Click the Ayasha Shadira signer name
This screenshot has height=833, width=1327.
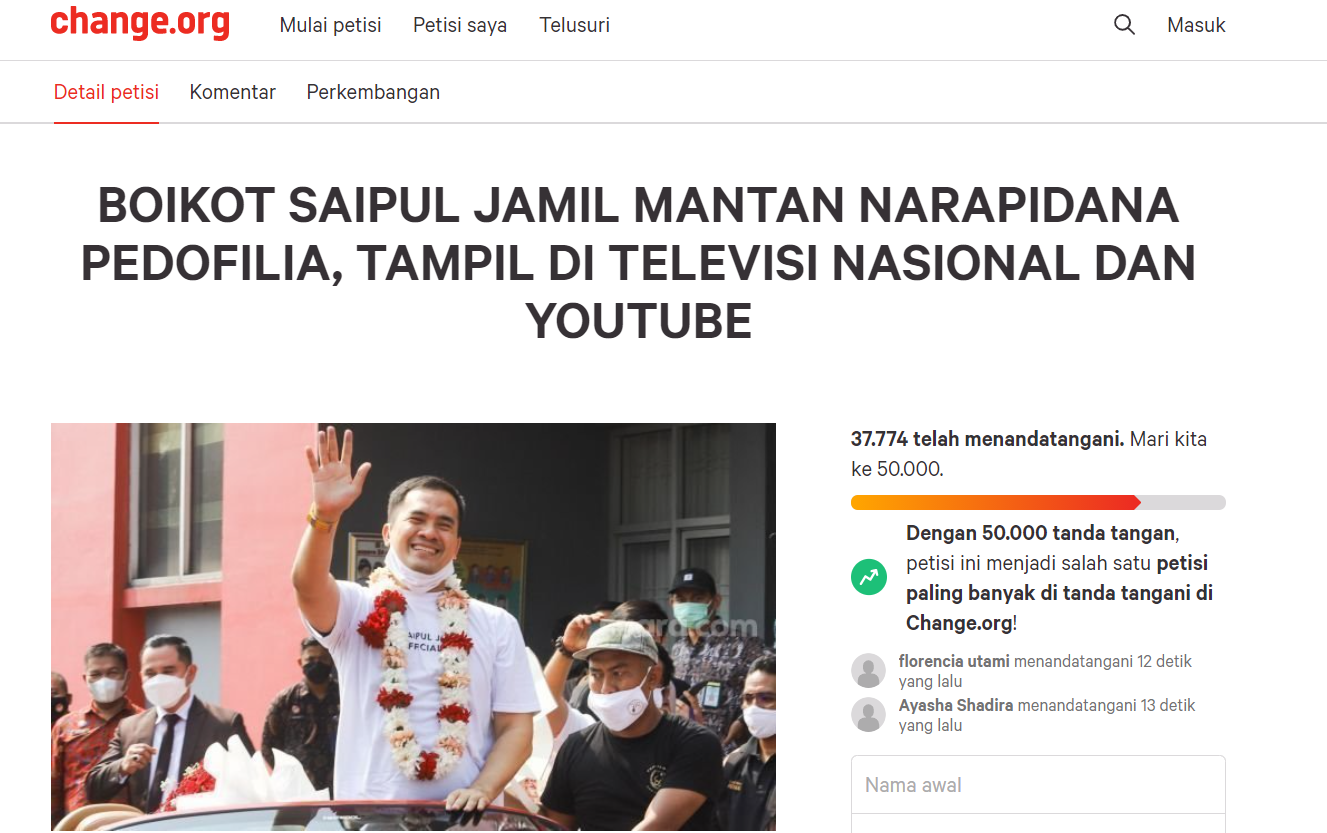click(x=956, y=705)
